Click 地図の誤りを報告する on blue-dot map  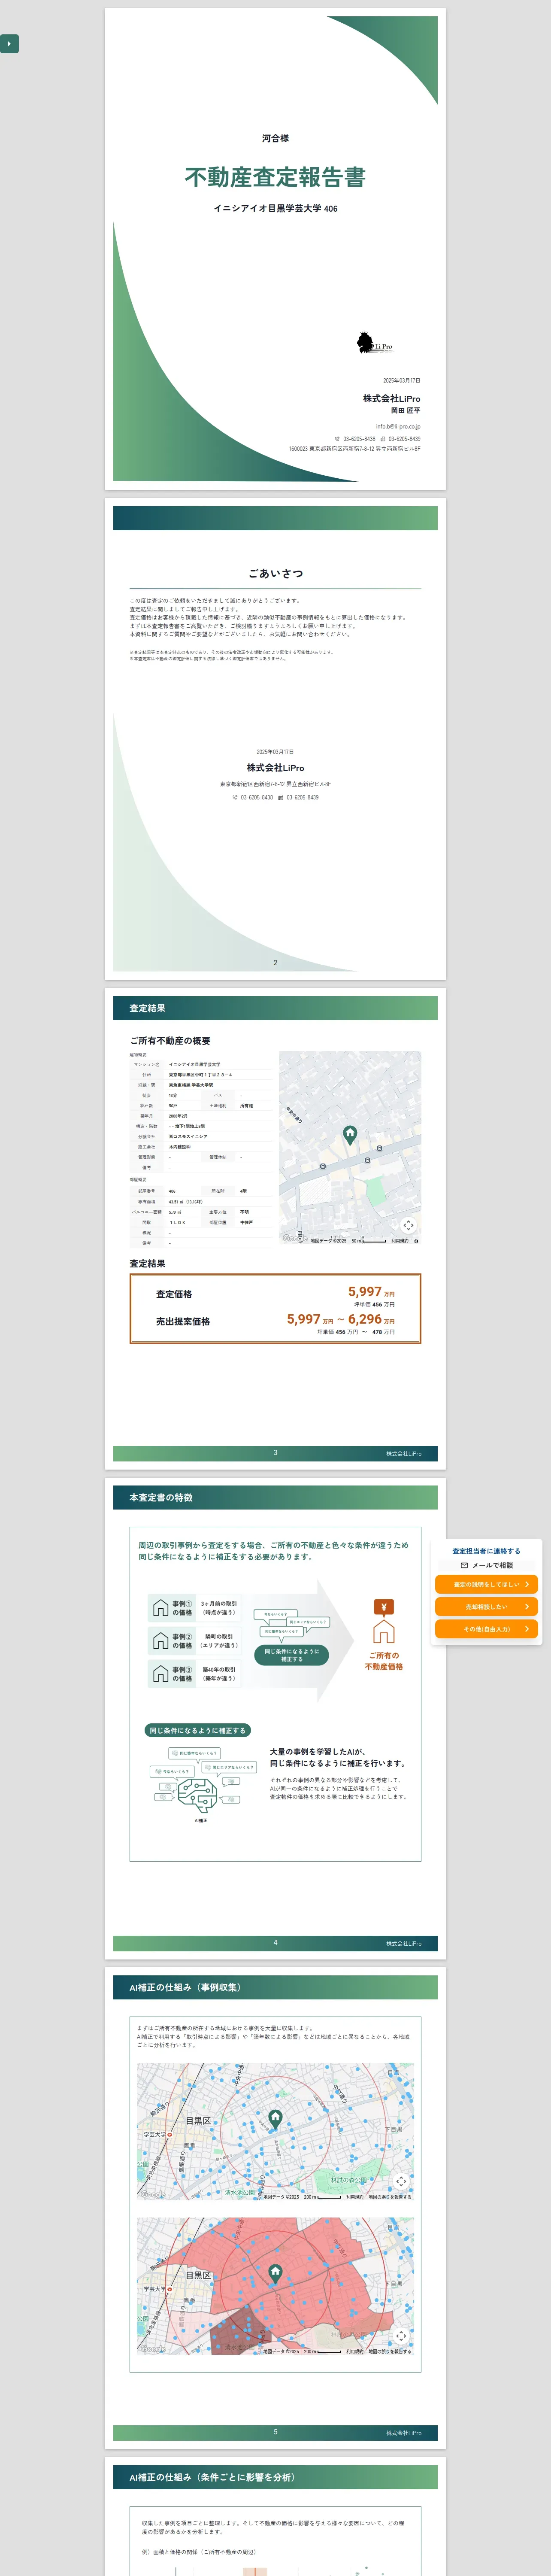pos(390,2197)
